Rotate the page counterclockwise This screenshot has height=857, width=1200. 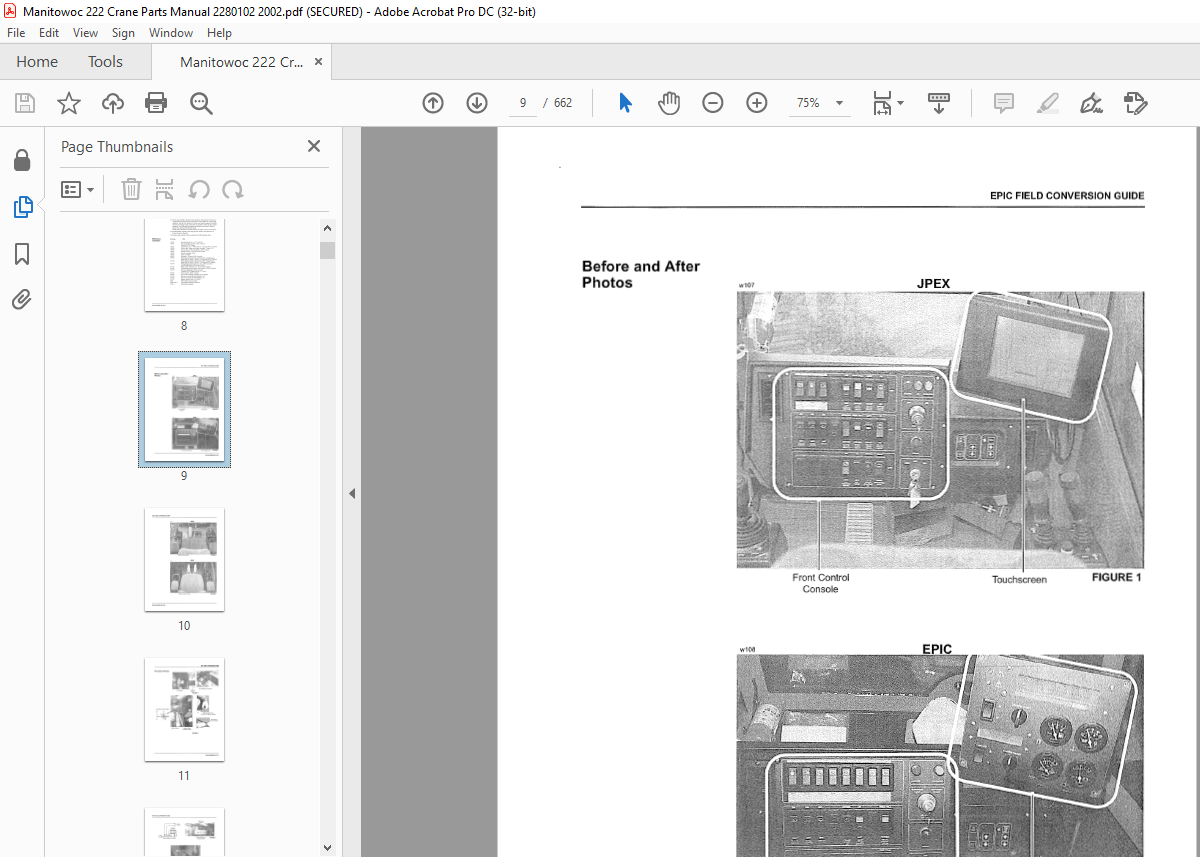[199, 189]
